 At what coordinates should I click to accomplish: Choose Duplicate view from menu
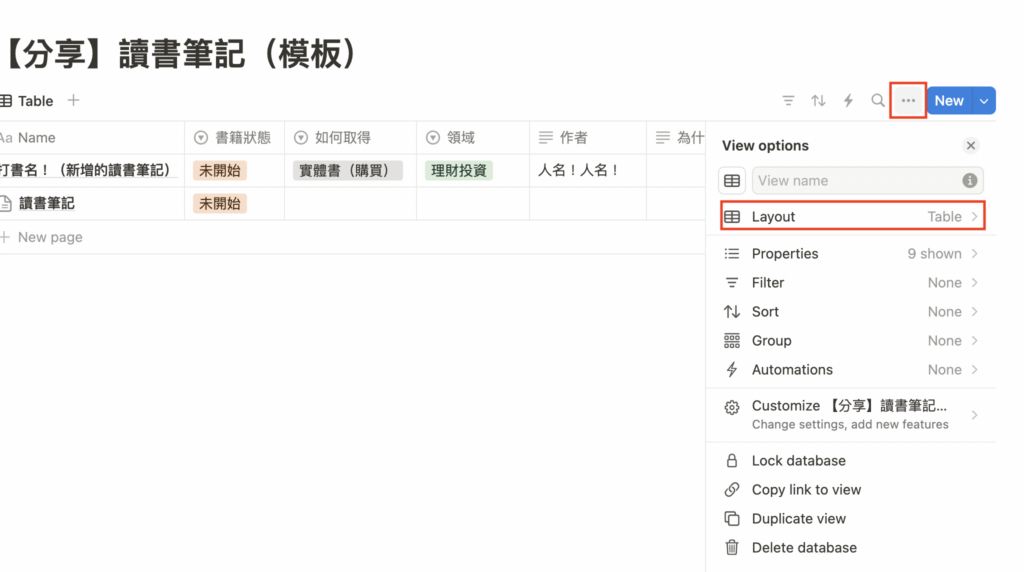tap(798, 519)
